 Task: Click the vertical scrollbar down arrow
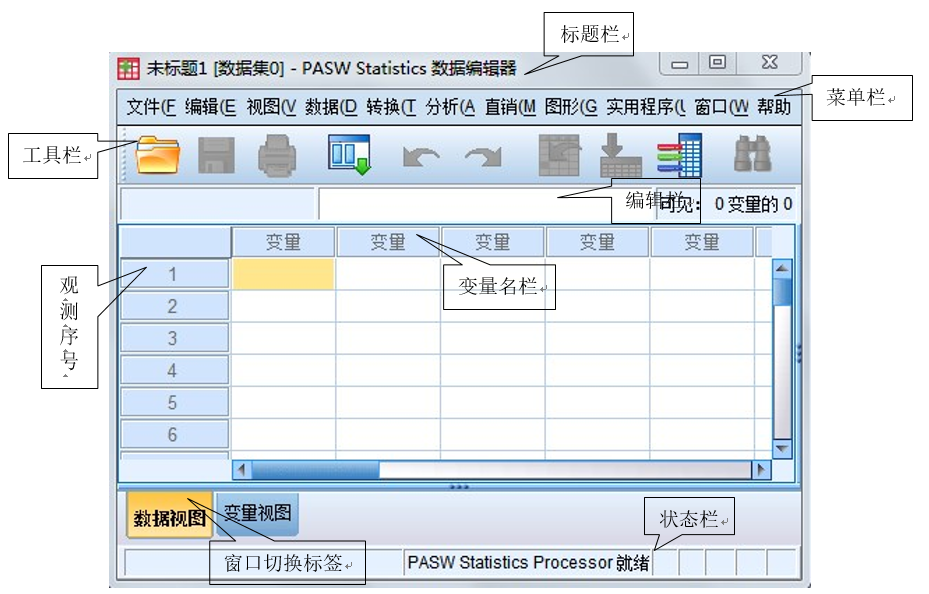(782, 448)
